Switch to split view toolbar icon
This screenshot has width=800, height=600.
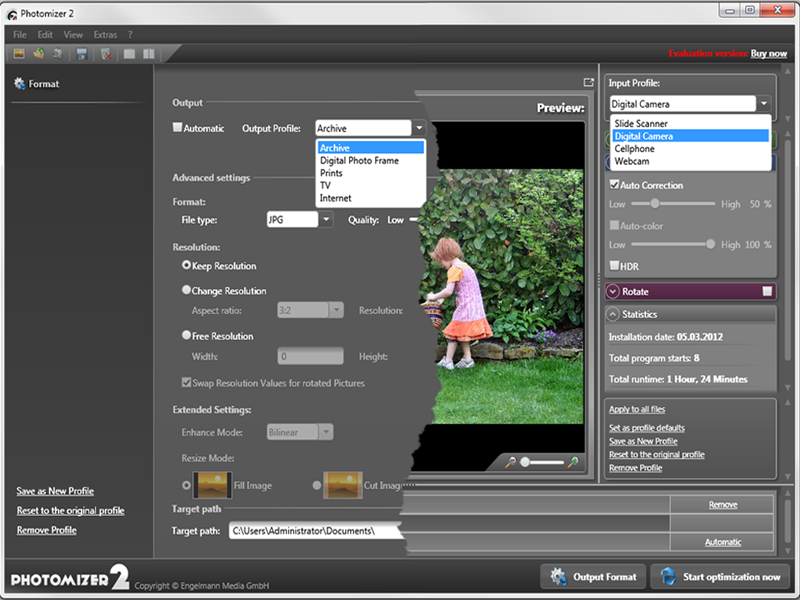coord(149,54)
